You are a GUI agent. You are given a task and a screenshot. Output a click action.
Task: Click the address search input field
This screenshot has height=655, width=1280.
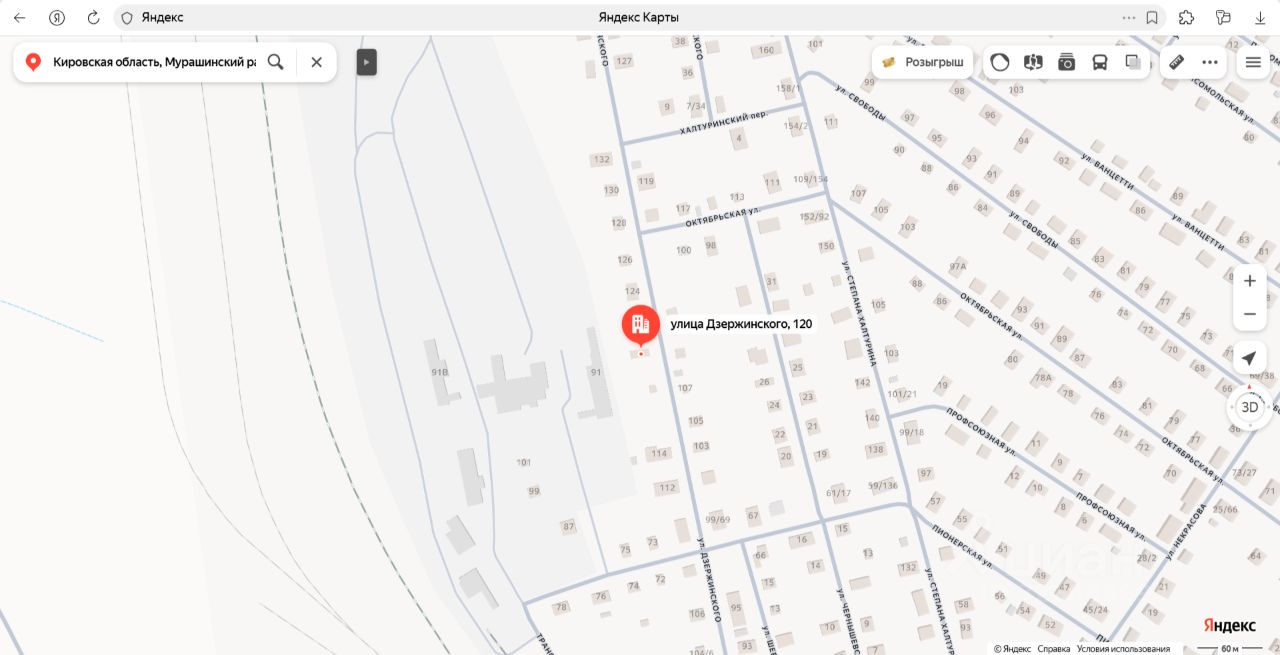(154, 62)
